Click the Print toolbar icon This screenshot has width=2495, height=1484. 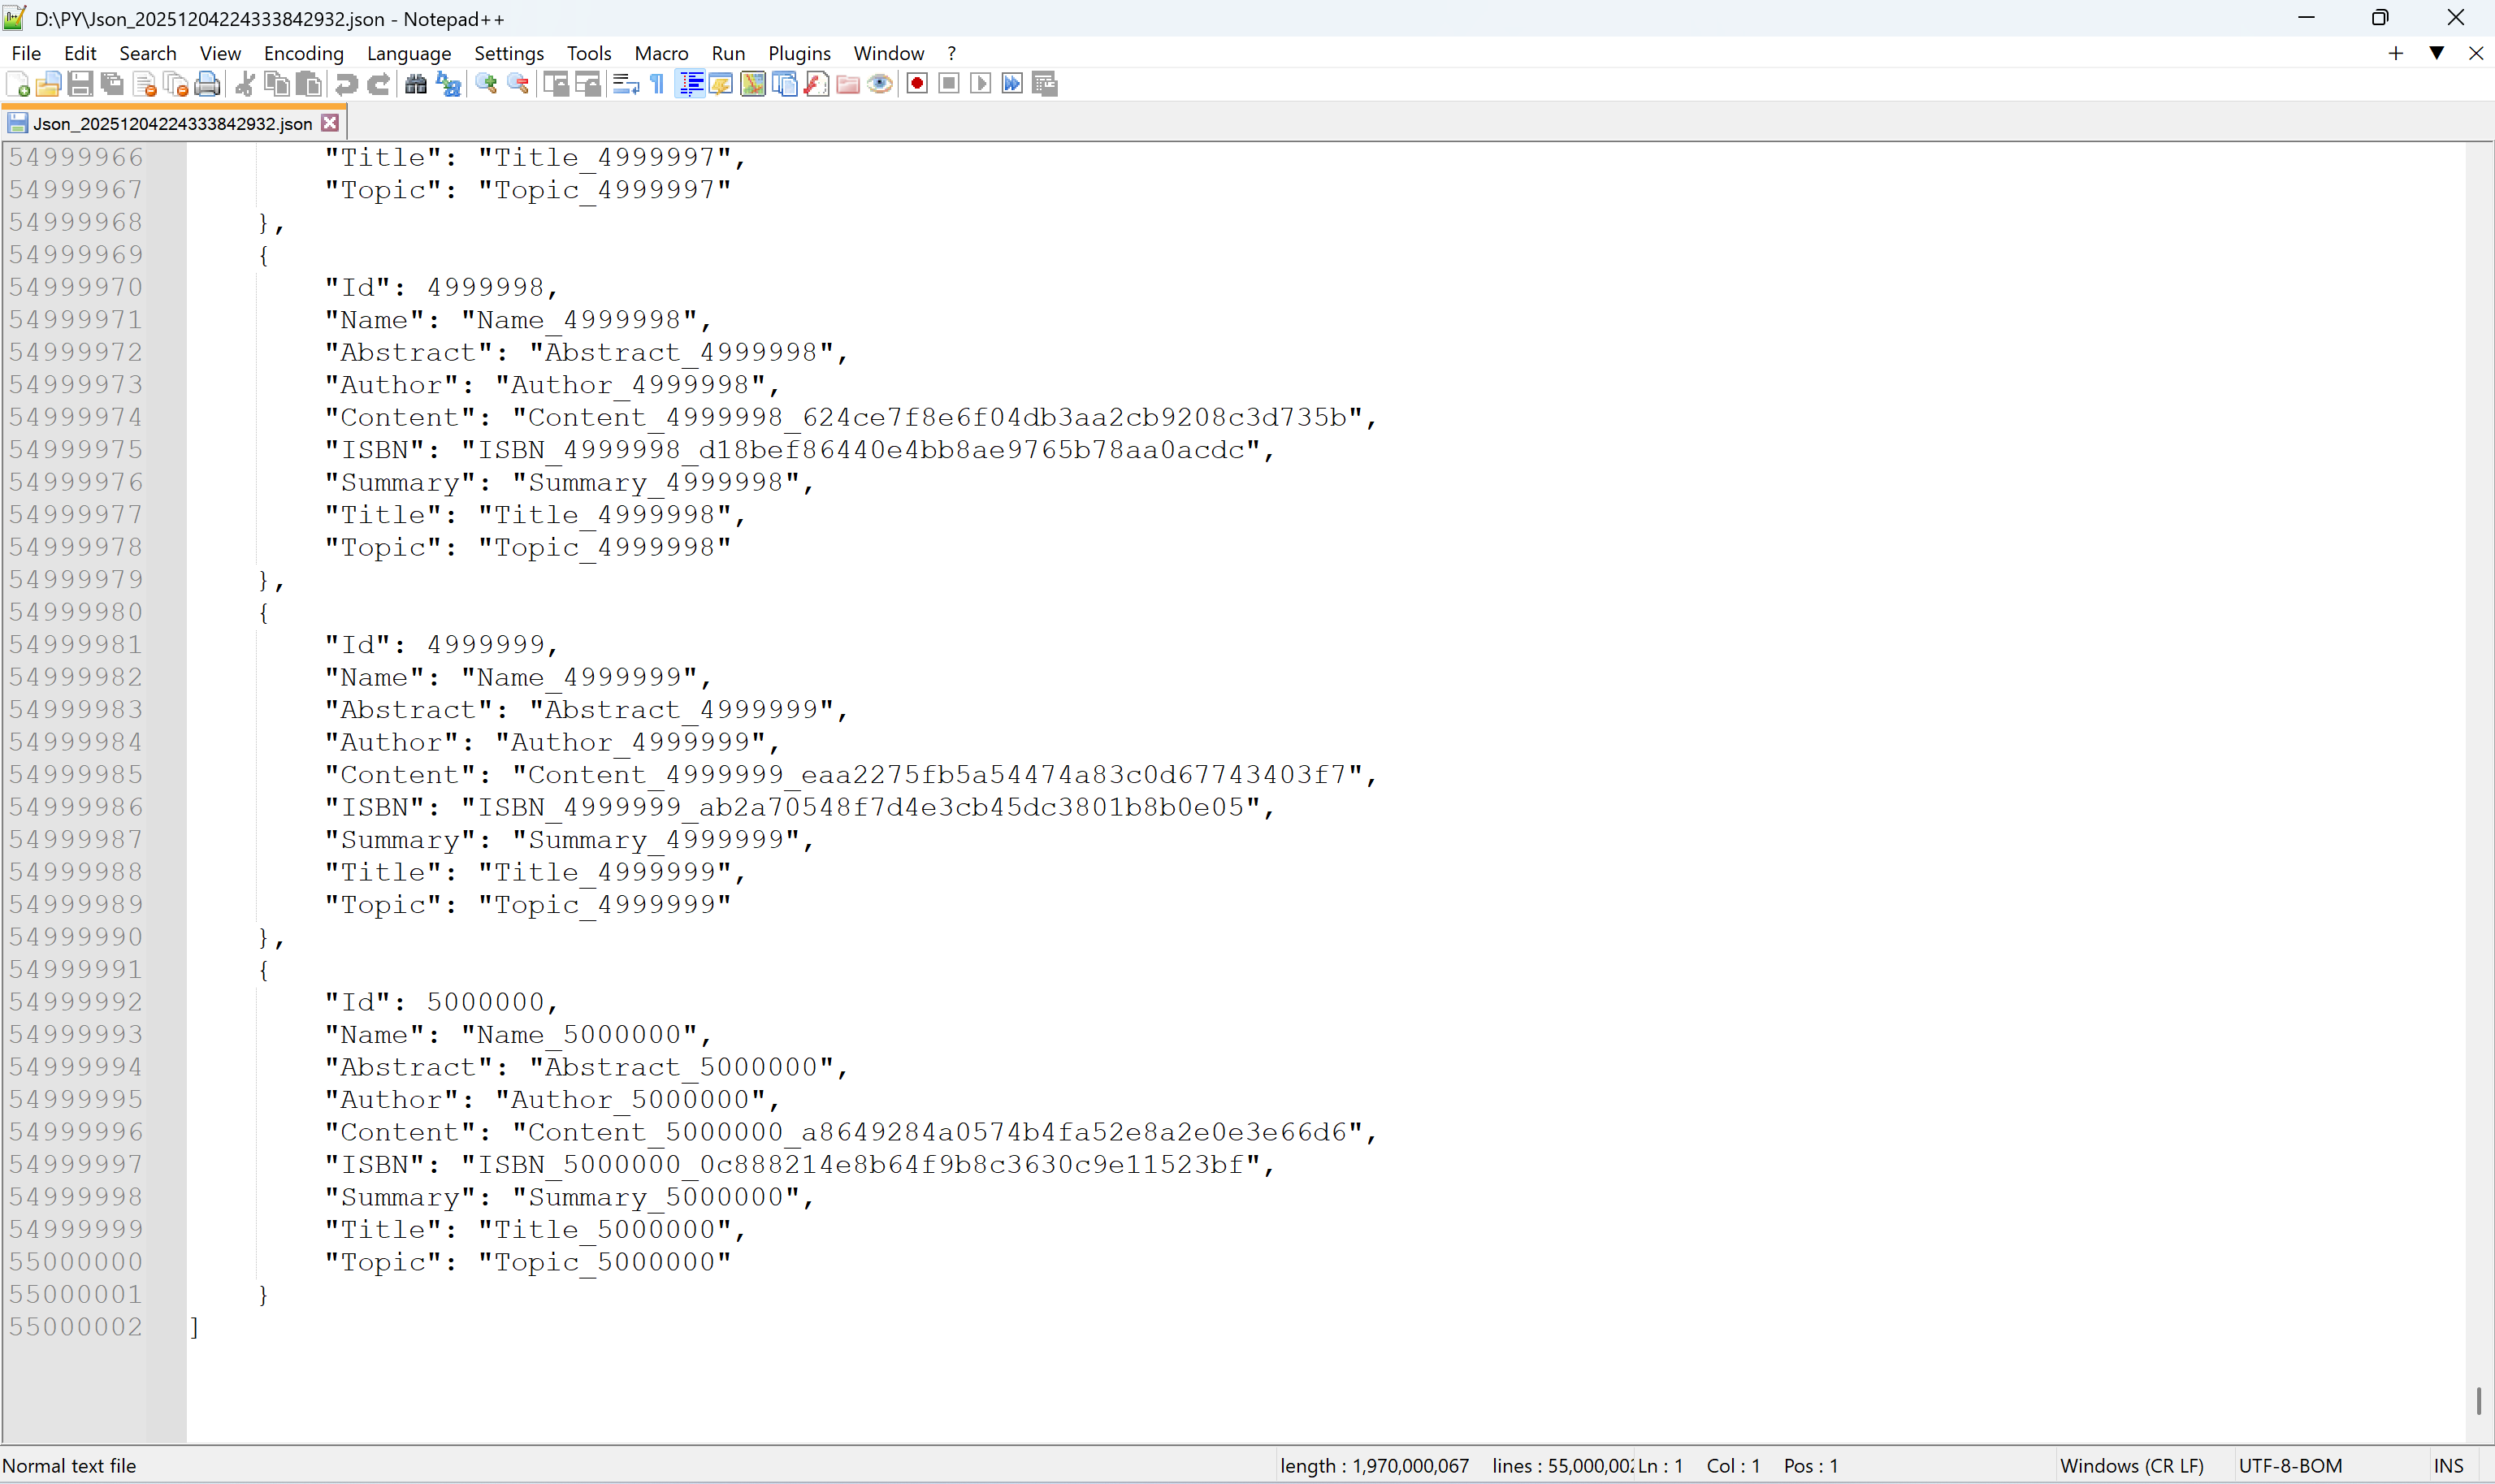click(208, 84)
